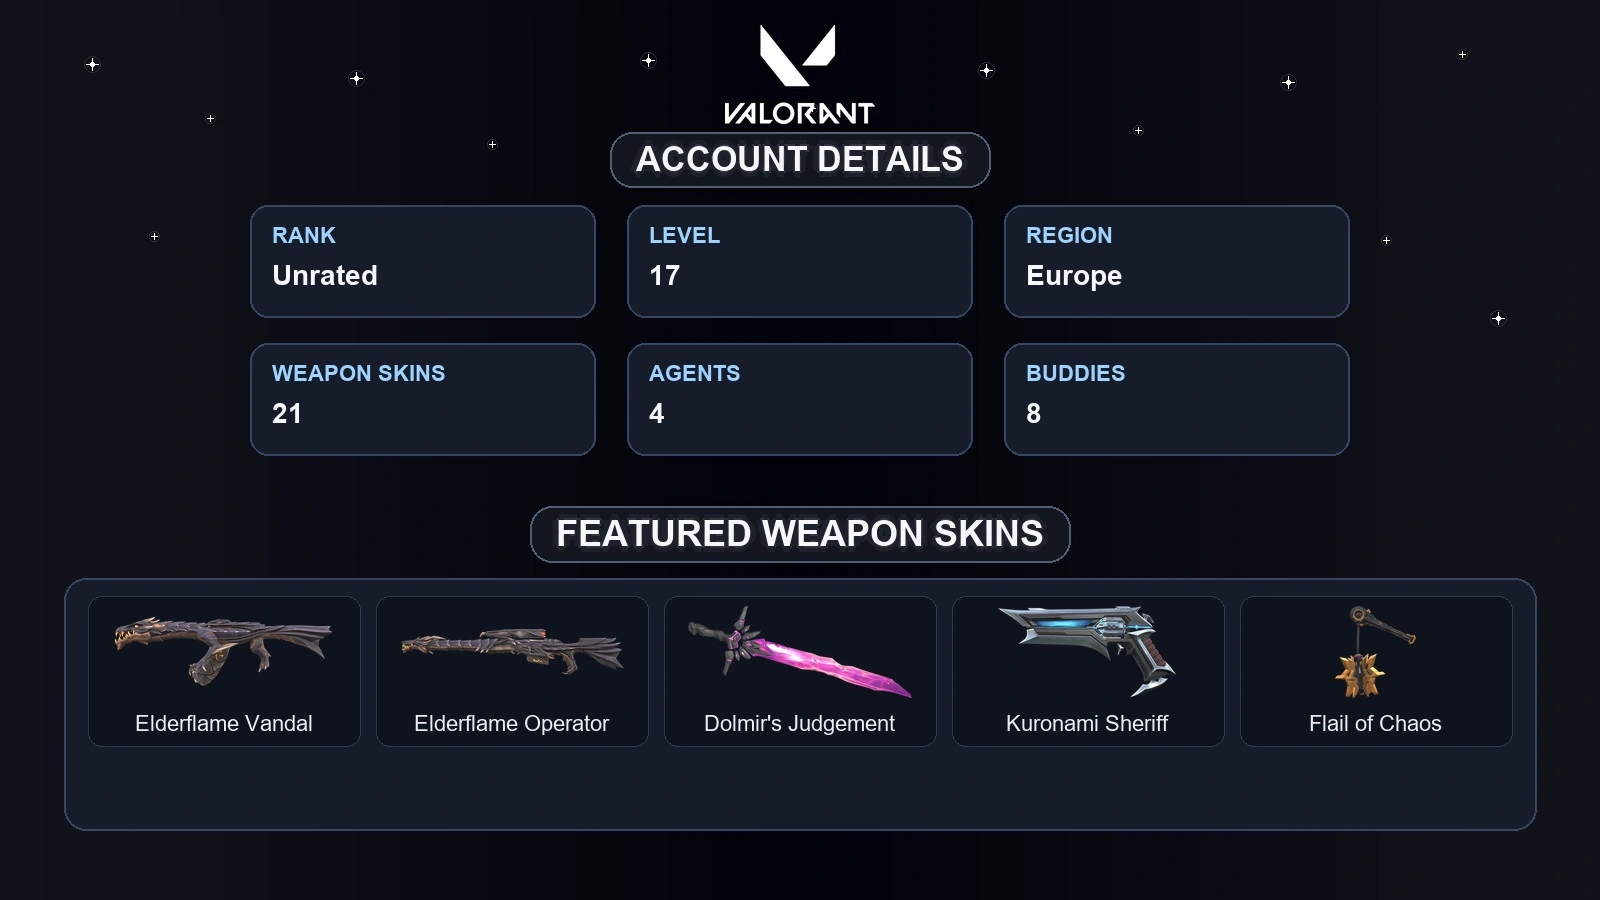Screen dimensions: 1600x900
Task: Open the Rank Unrated card
Action: (423, 262)
